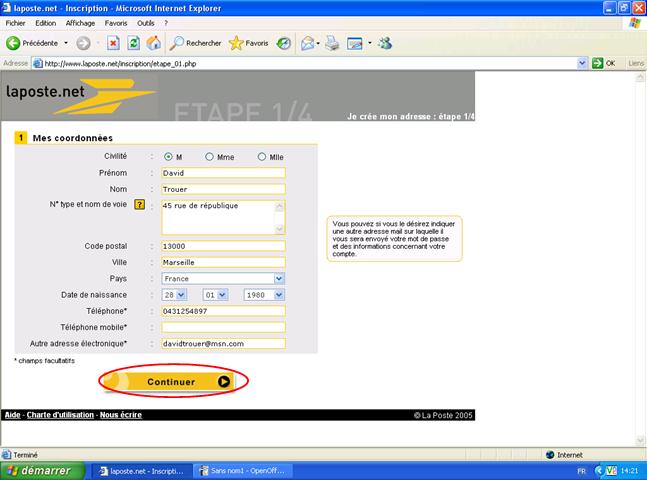Click the page scrollbar down arrow
The image size is (647, 480).
(x=640, y=440)
